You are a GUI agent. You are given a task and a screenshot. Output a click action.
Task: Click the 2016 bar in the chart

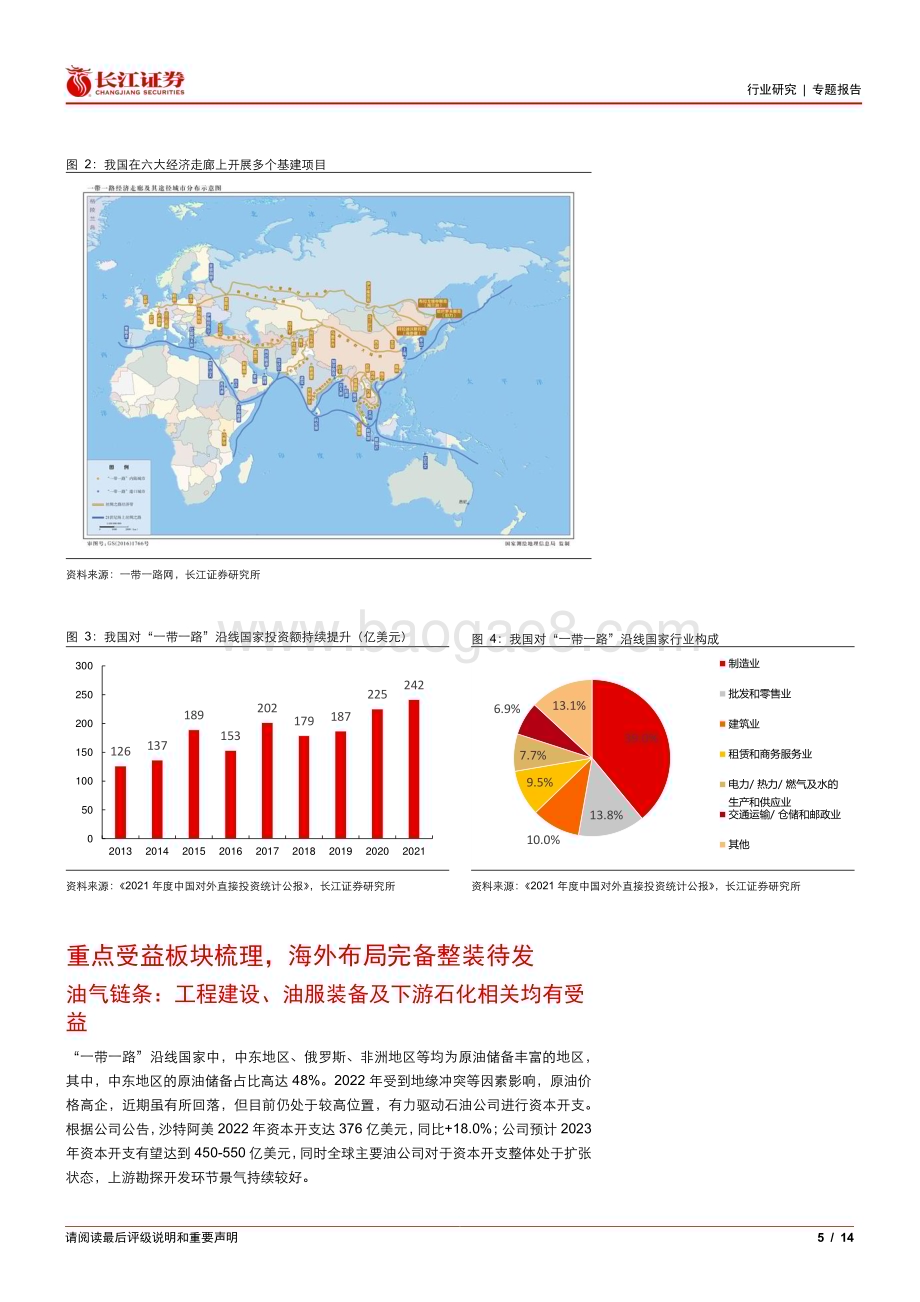230,794
